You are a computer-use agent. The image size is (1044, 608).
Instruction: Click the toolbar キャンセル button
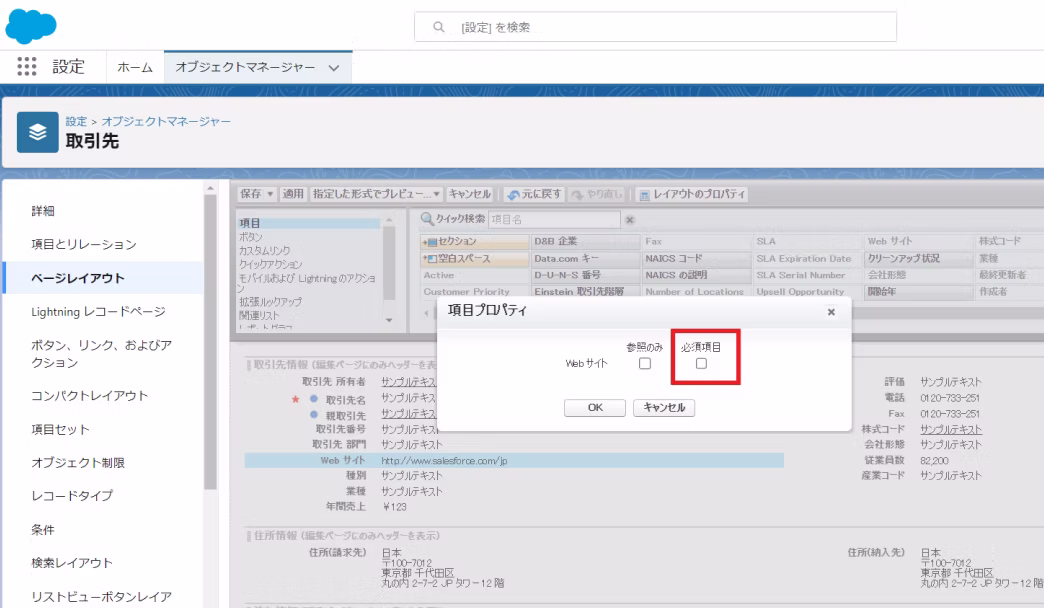pyautogui.click(x=469, y=194)
